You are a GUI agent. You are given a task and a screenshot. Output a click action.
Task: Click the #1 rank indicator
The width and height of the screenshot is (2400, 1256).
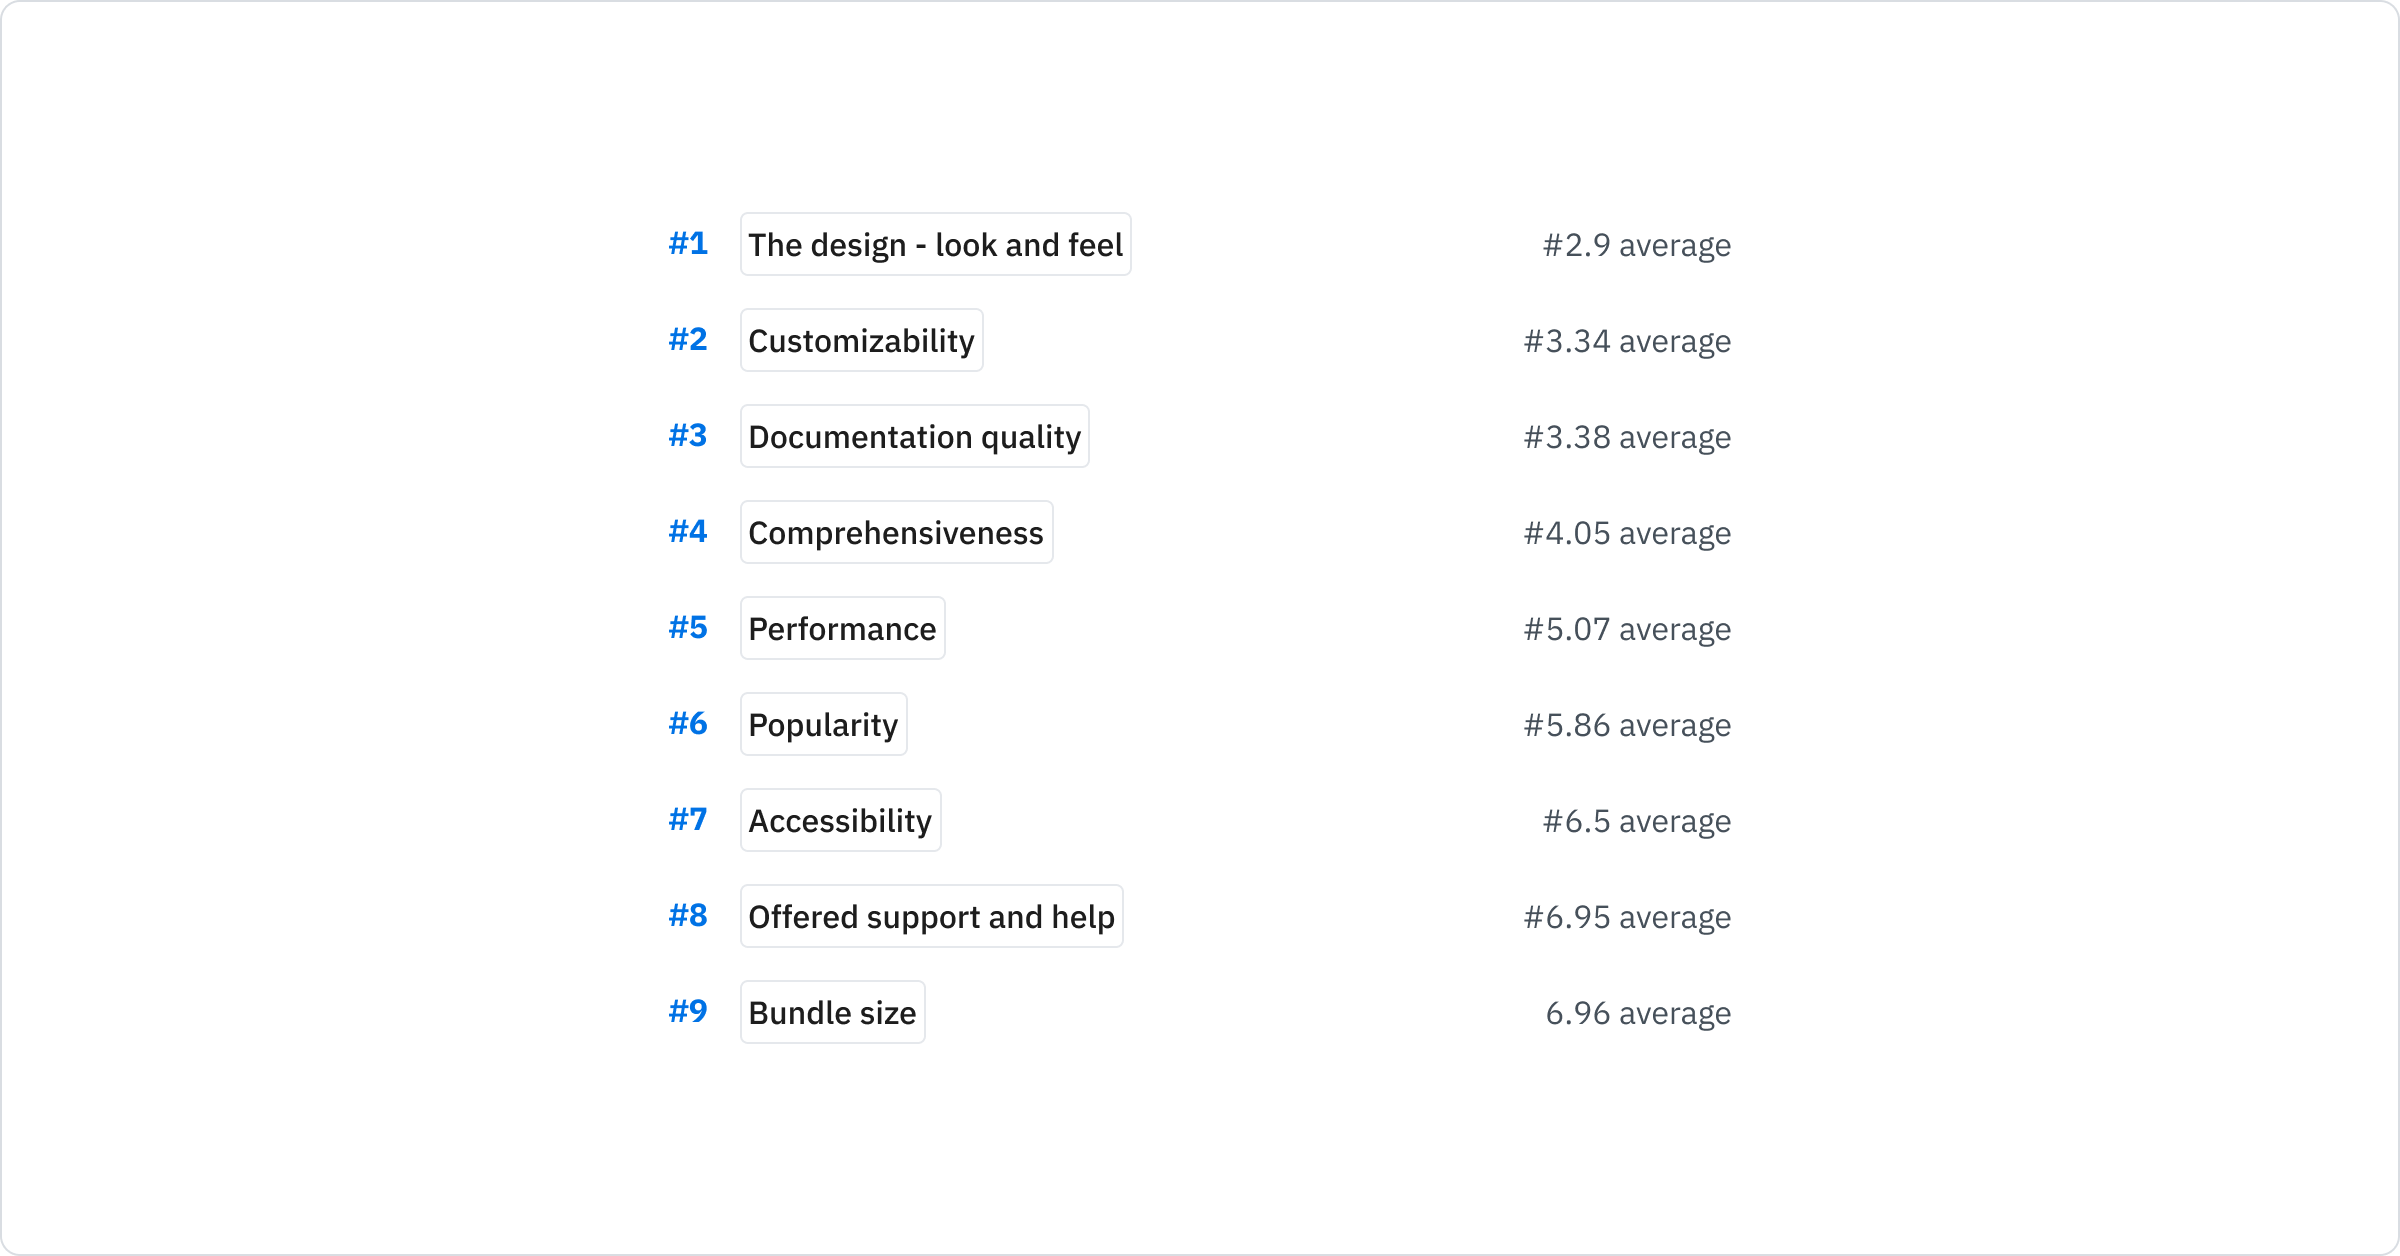point(688,244)
